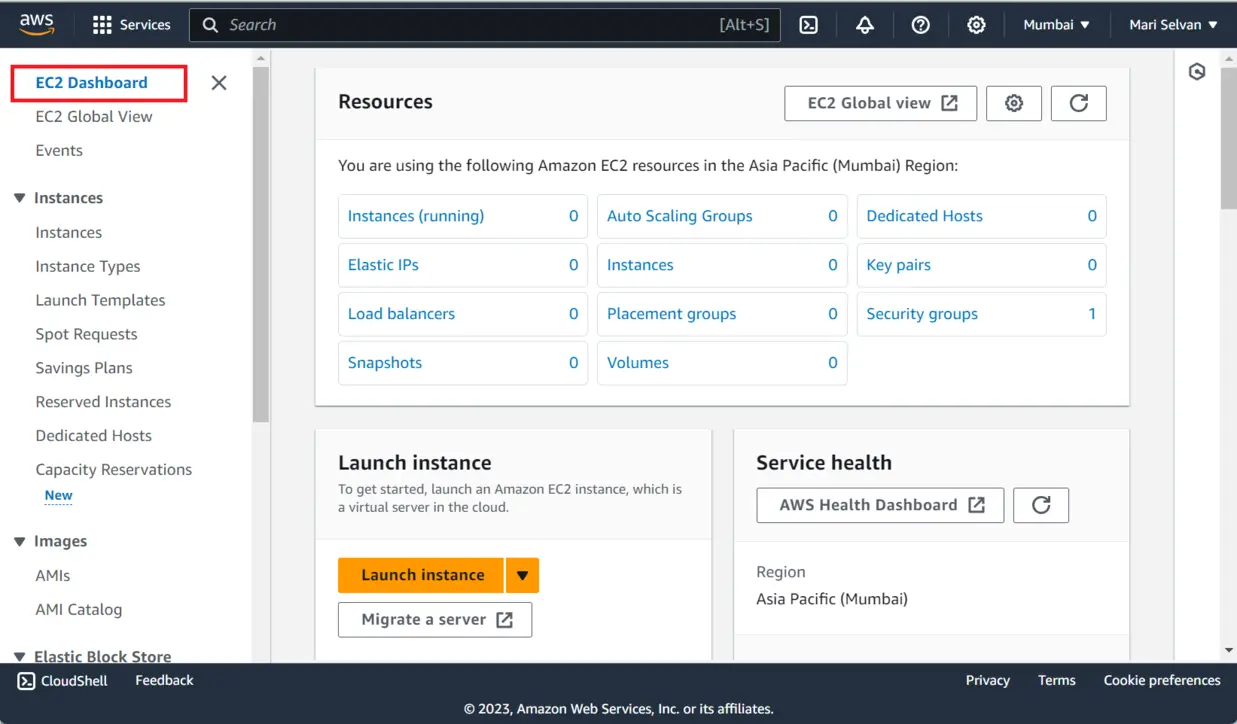Click the Security groups count 1
The image size is (1237, 724).
click(x=1092, y=314)
